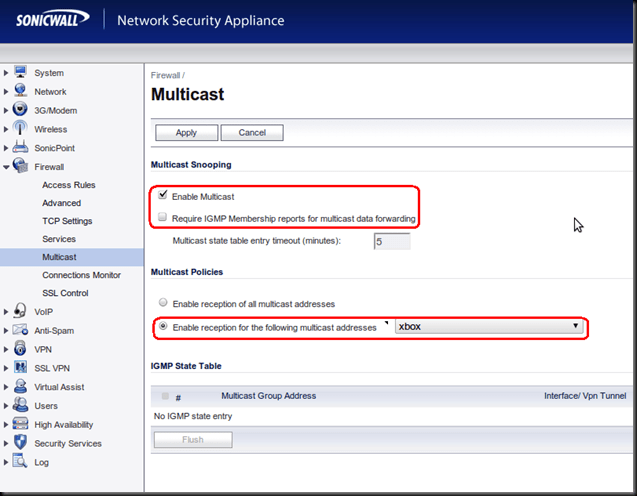Click 'No IGMP state entry' text
This screenshot has width=637, height=496.
point(193,416)
